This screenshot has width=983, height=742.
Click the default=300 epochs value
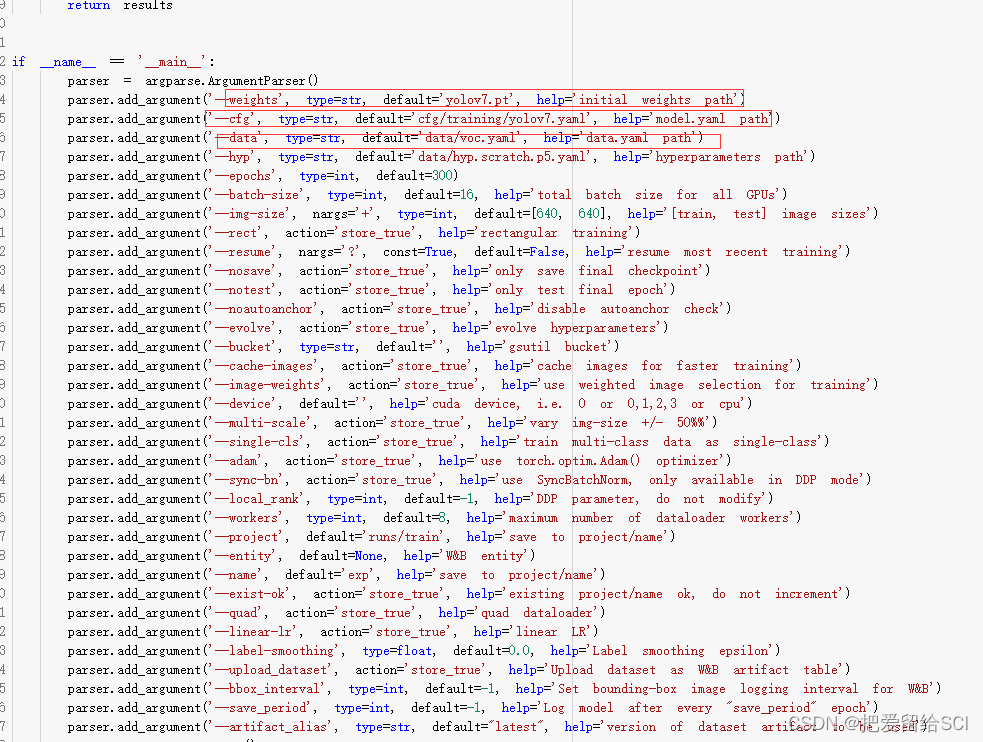click(417, 175)
